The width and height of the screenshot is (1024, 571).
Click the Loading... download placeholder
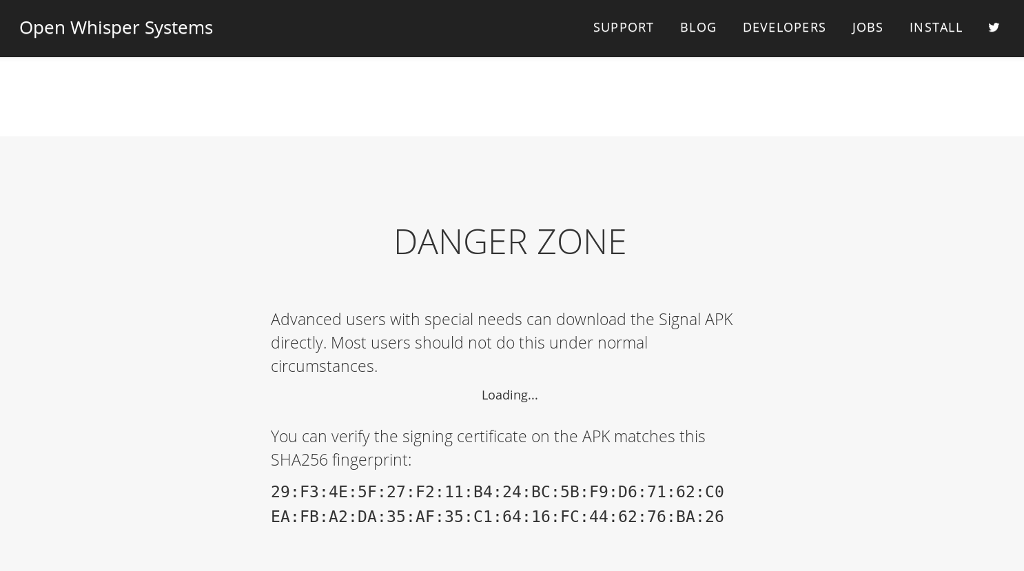tap(509, 395)
